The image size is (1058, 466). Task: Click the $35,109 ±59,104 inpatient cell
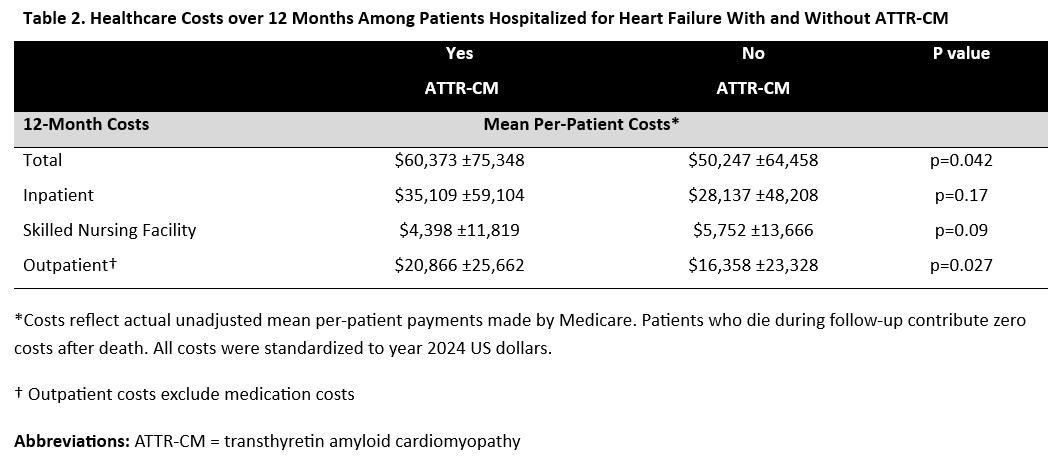pos(459,194)
